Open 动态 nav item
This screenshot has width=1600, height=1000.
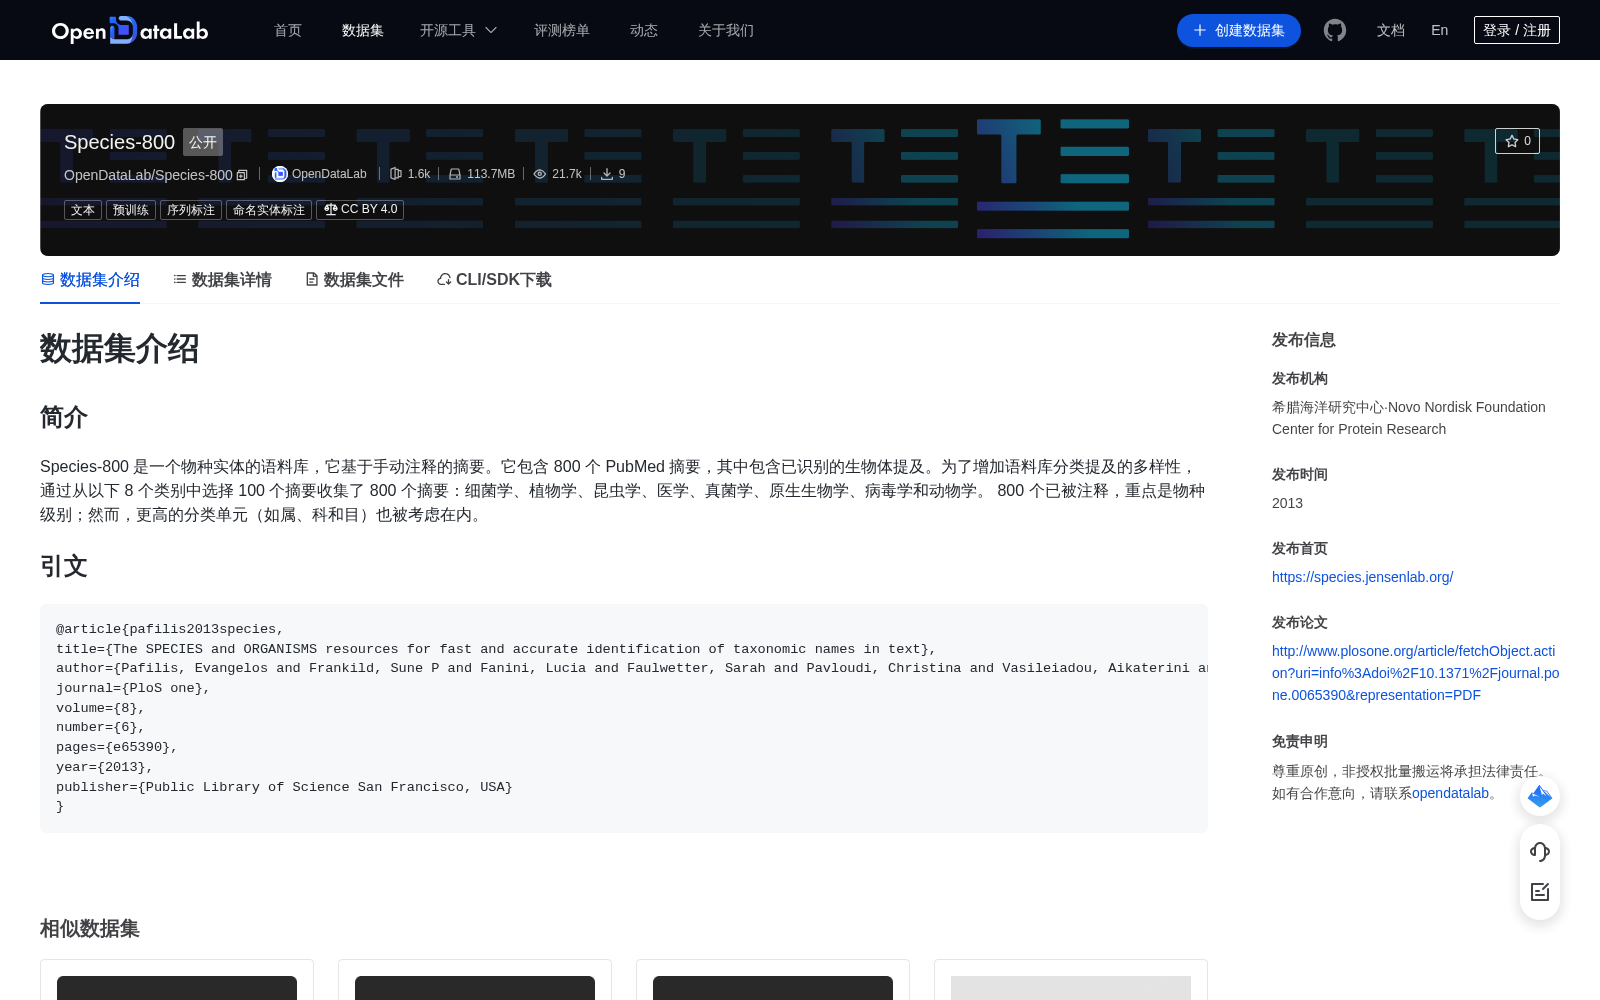(x=644, y=30)
